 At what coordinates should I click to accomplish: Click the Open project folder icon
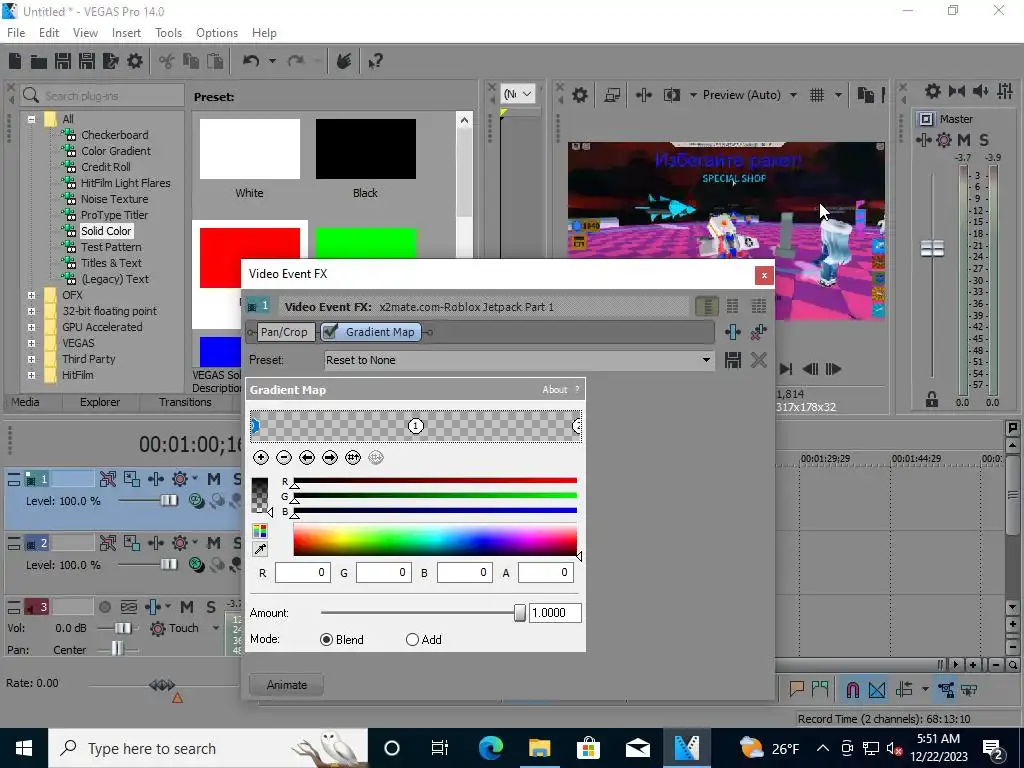pos(39,61)
